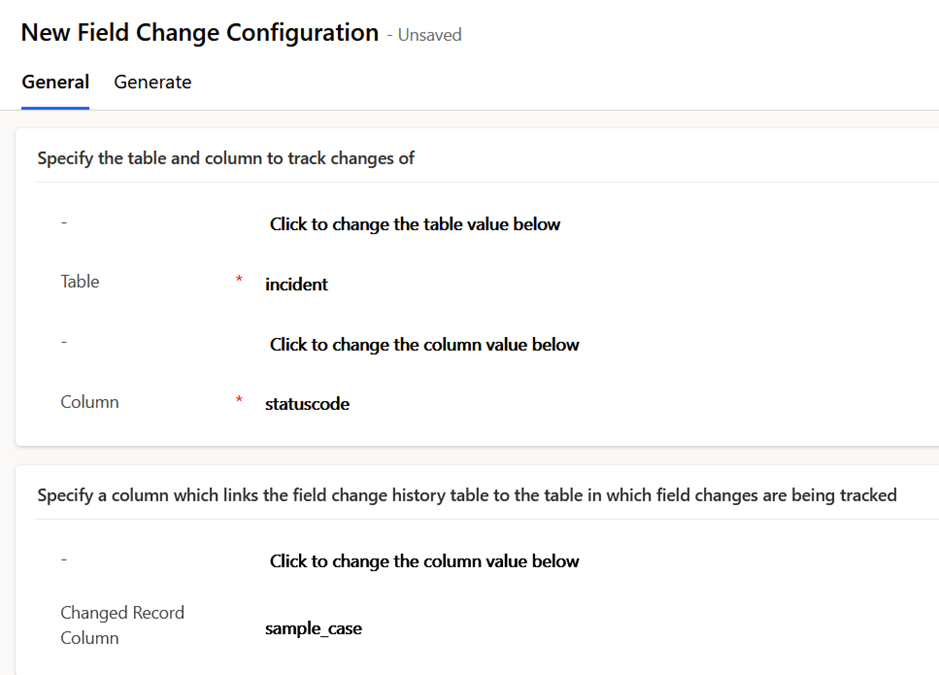
Task: Click the dash label between Table and Column
Action: click(64, 342)
